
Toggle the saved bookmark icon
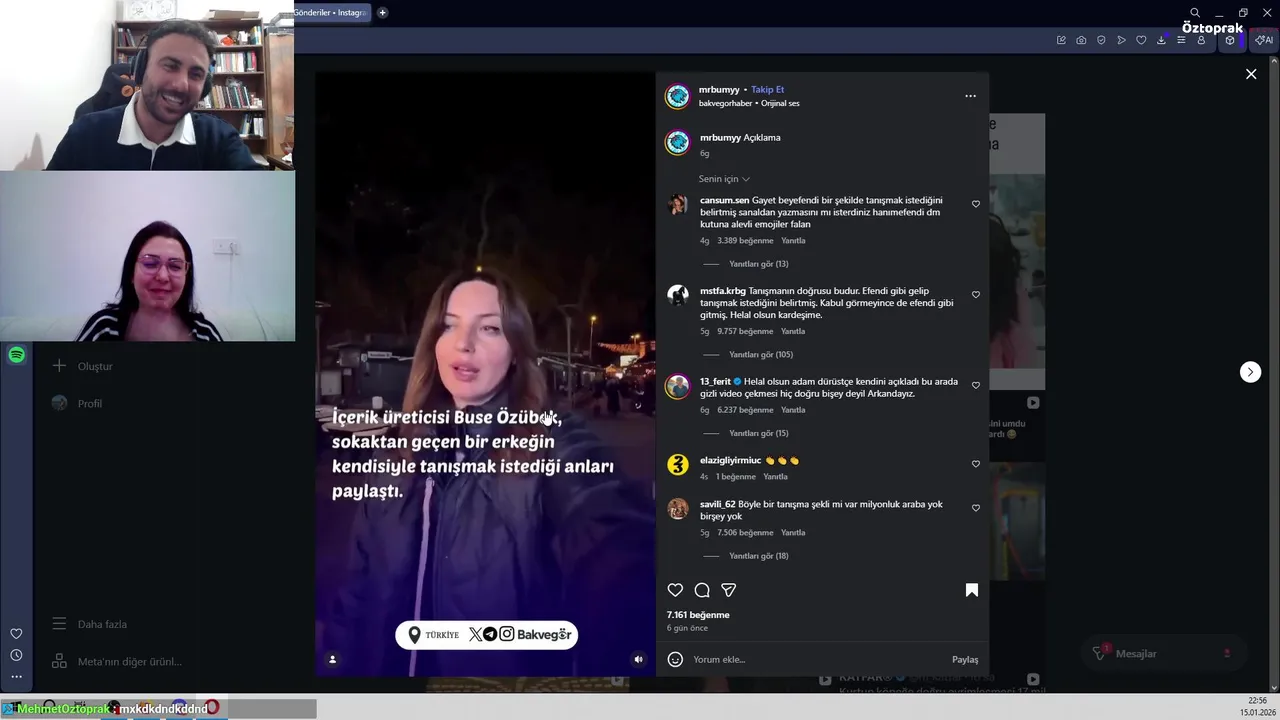(x=971, y=590)
